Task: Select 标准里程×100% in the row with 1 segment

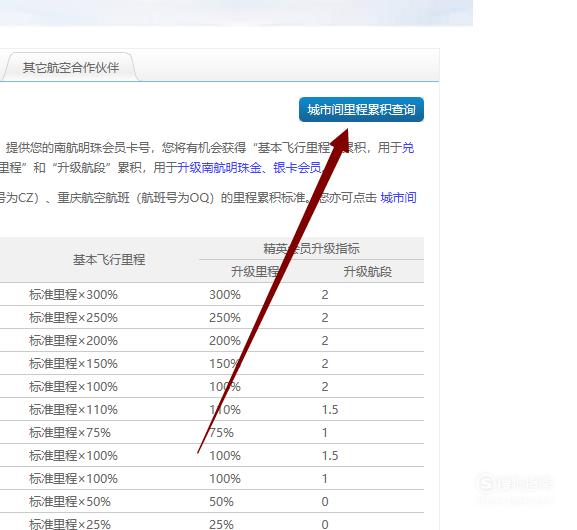Action: coord(73,478)
